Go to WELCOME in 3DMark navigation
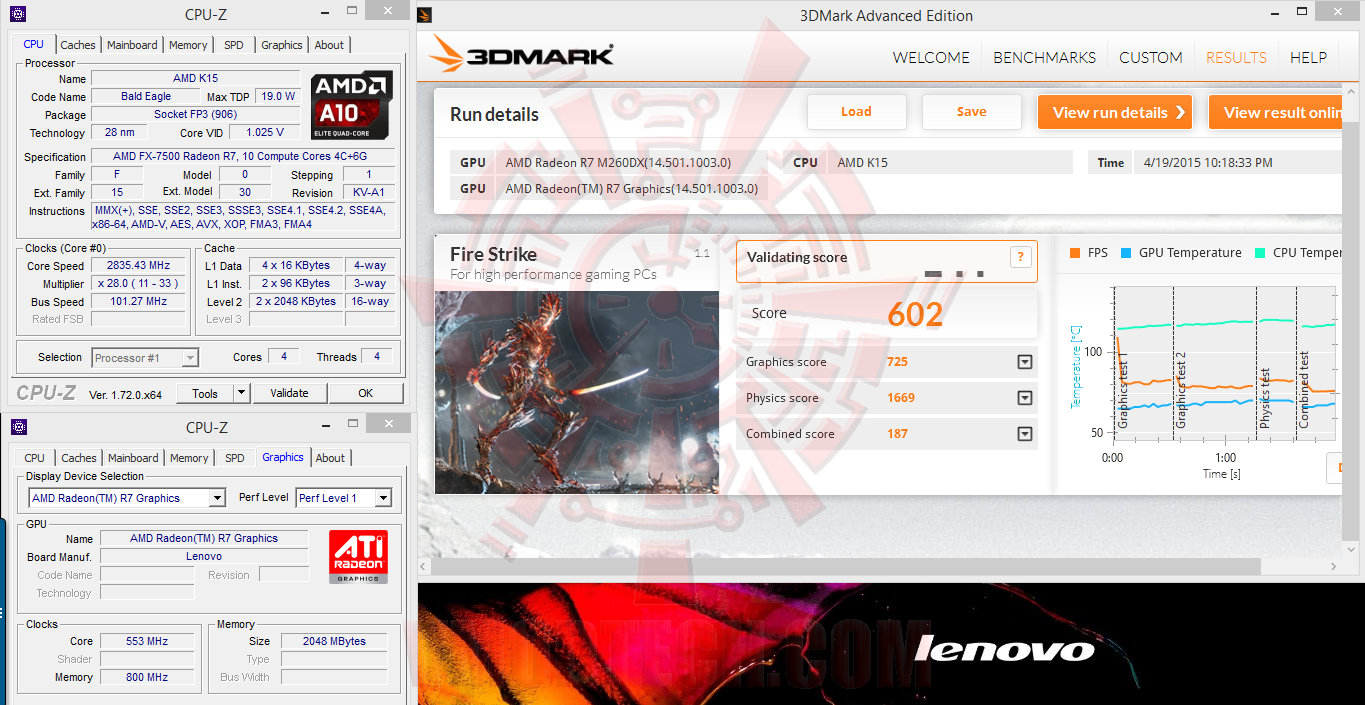This screenshot has width=1365, height=705. (x=931, y=57)
